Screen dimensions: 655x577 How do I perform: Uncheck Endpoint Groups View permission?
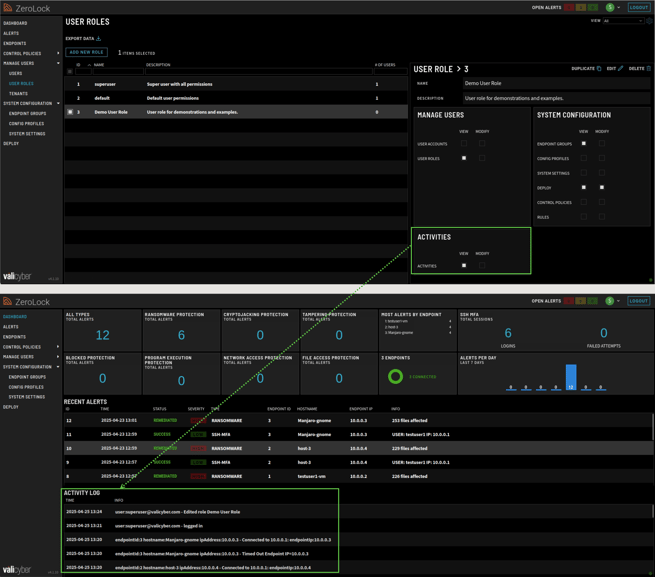point(584,143)
